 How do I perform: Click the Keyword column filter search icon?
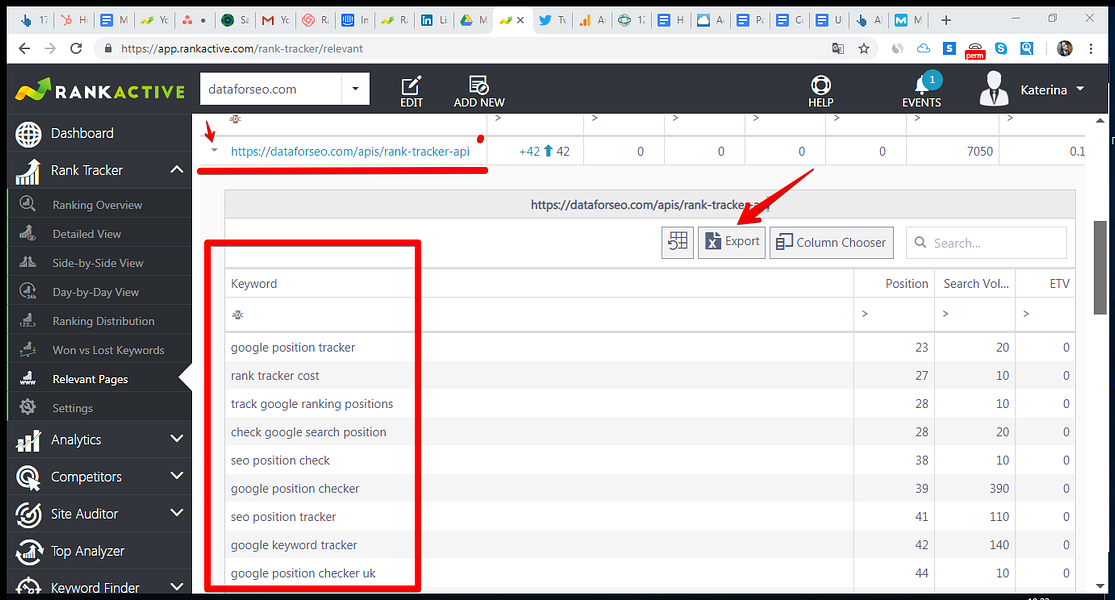pyautogui.click(x=238, y=314)
